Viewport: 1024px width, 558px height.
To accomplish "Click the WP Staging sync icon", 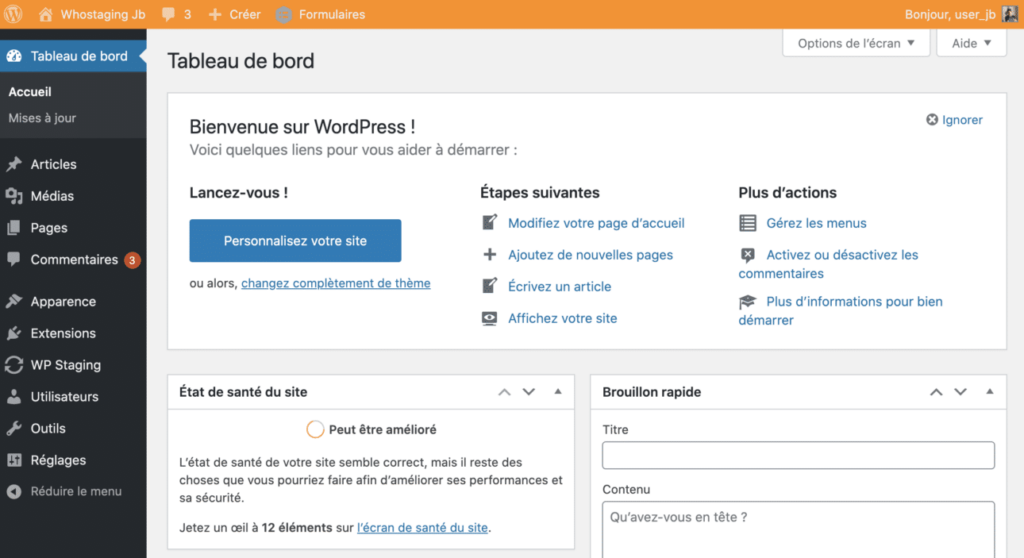I will point(14,365).
